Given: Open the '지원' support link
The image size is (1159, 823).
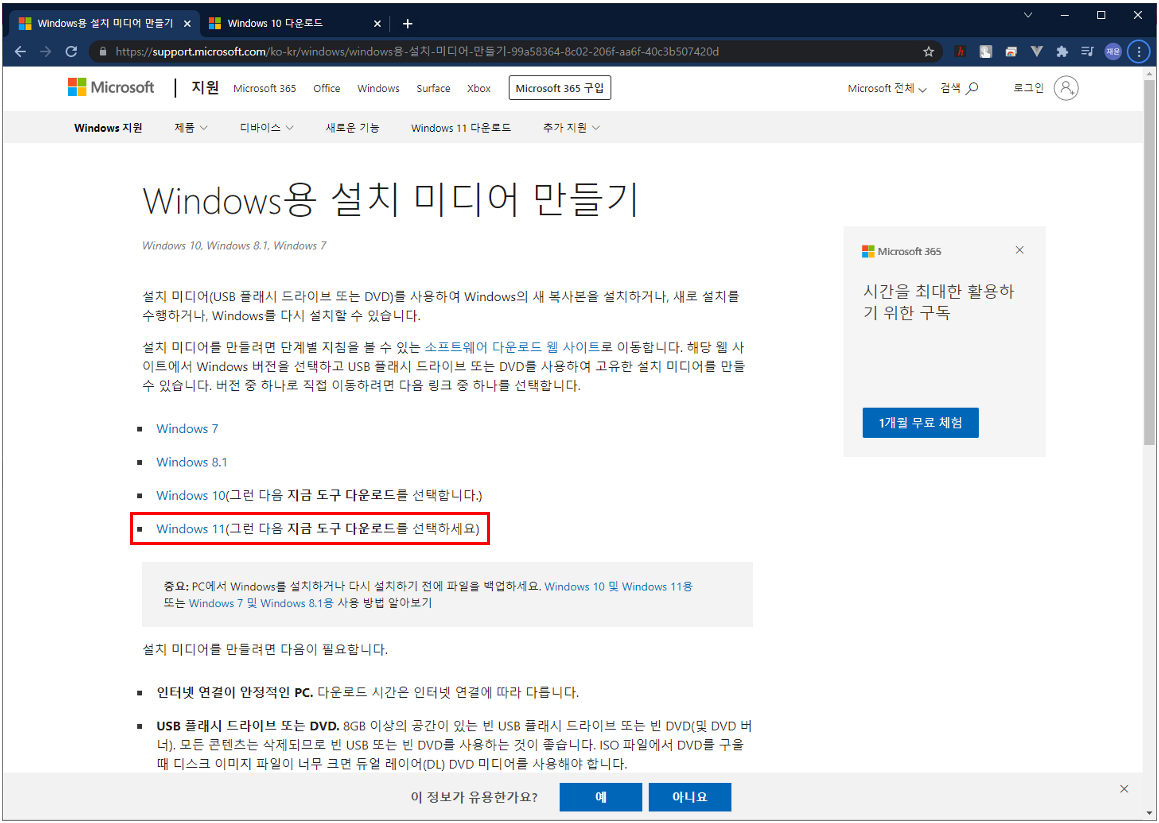Looking at the screenshot, I should click(205, 87).
